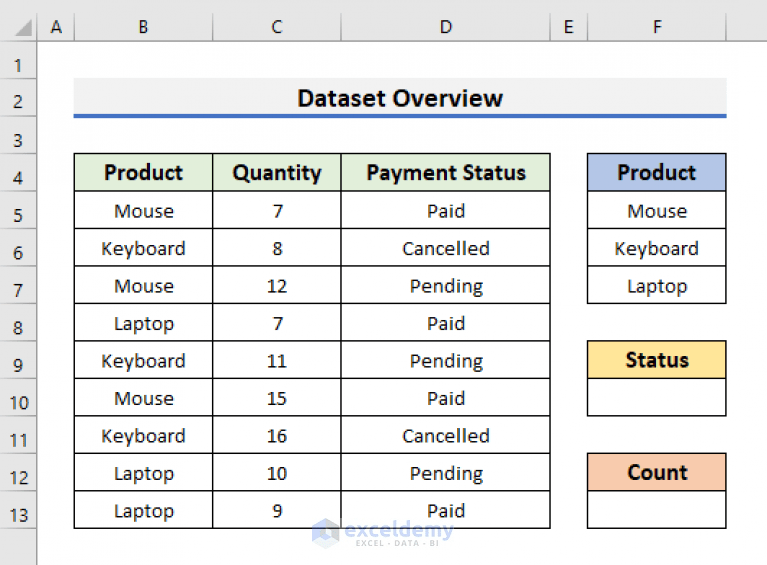Click quantity 9 in row 13
767x565 pixels.
tap(277, 510)
